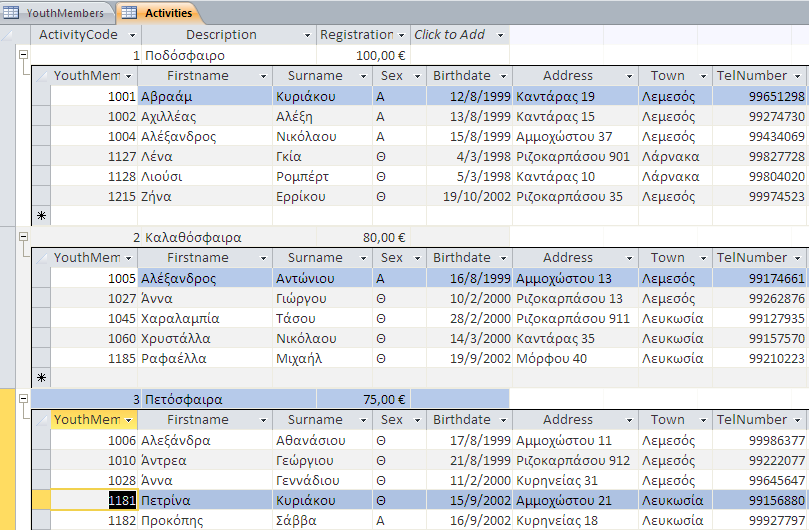
Task: Select row selector for member 1181
Action: click(41, 500)
